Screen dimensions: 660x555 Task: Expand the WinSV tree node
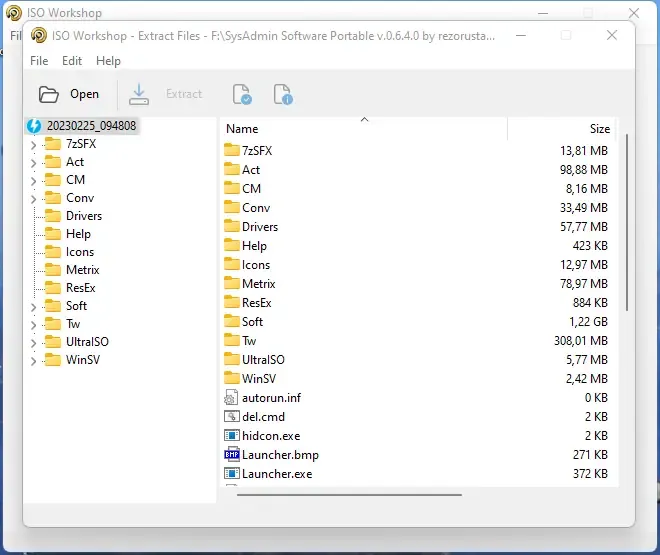tap(33, 361)
